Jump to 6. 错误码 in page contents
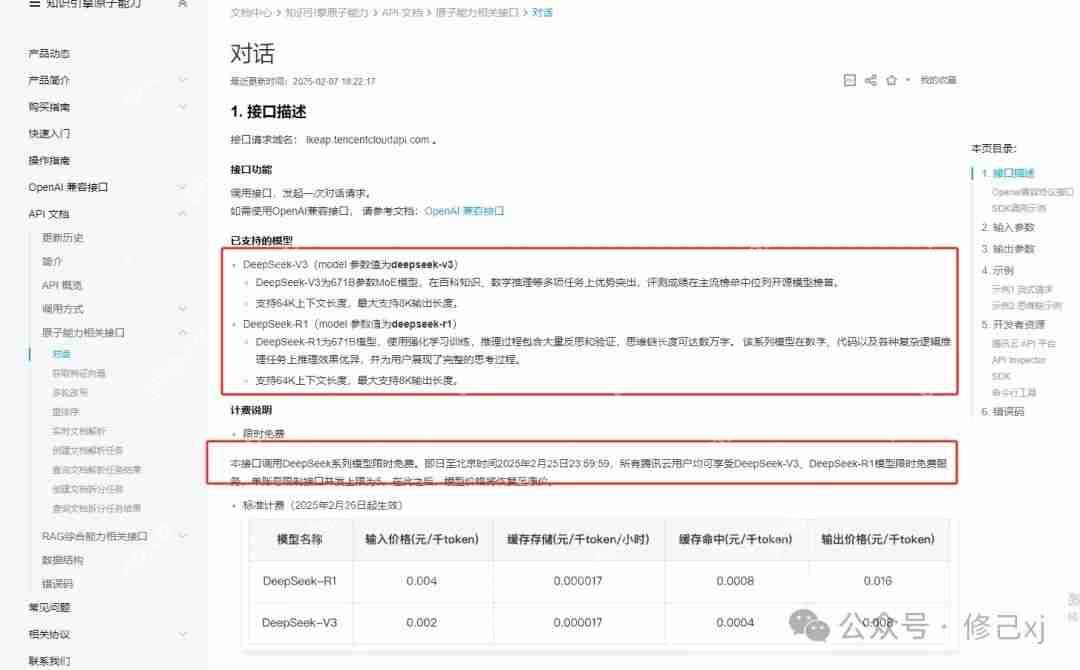1080x670 pixels. point(1003,412)
